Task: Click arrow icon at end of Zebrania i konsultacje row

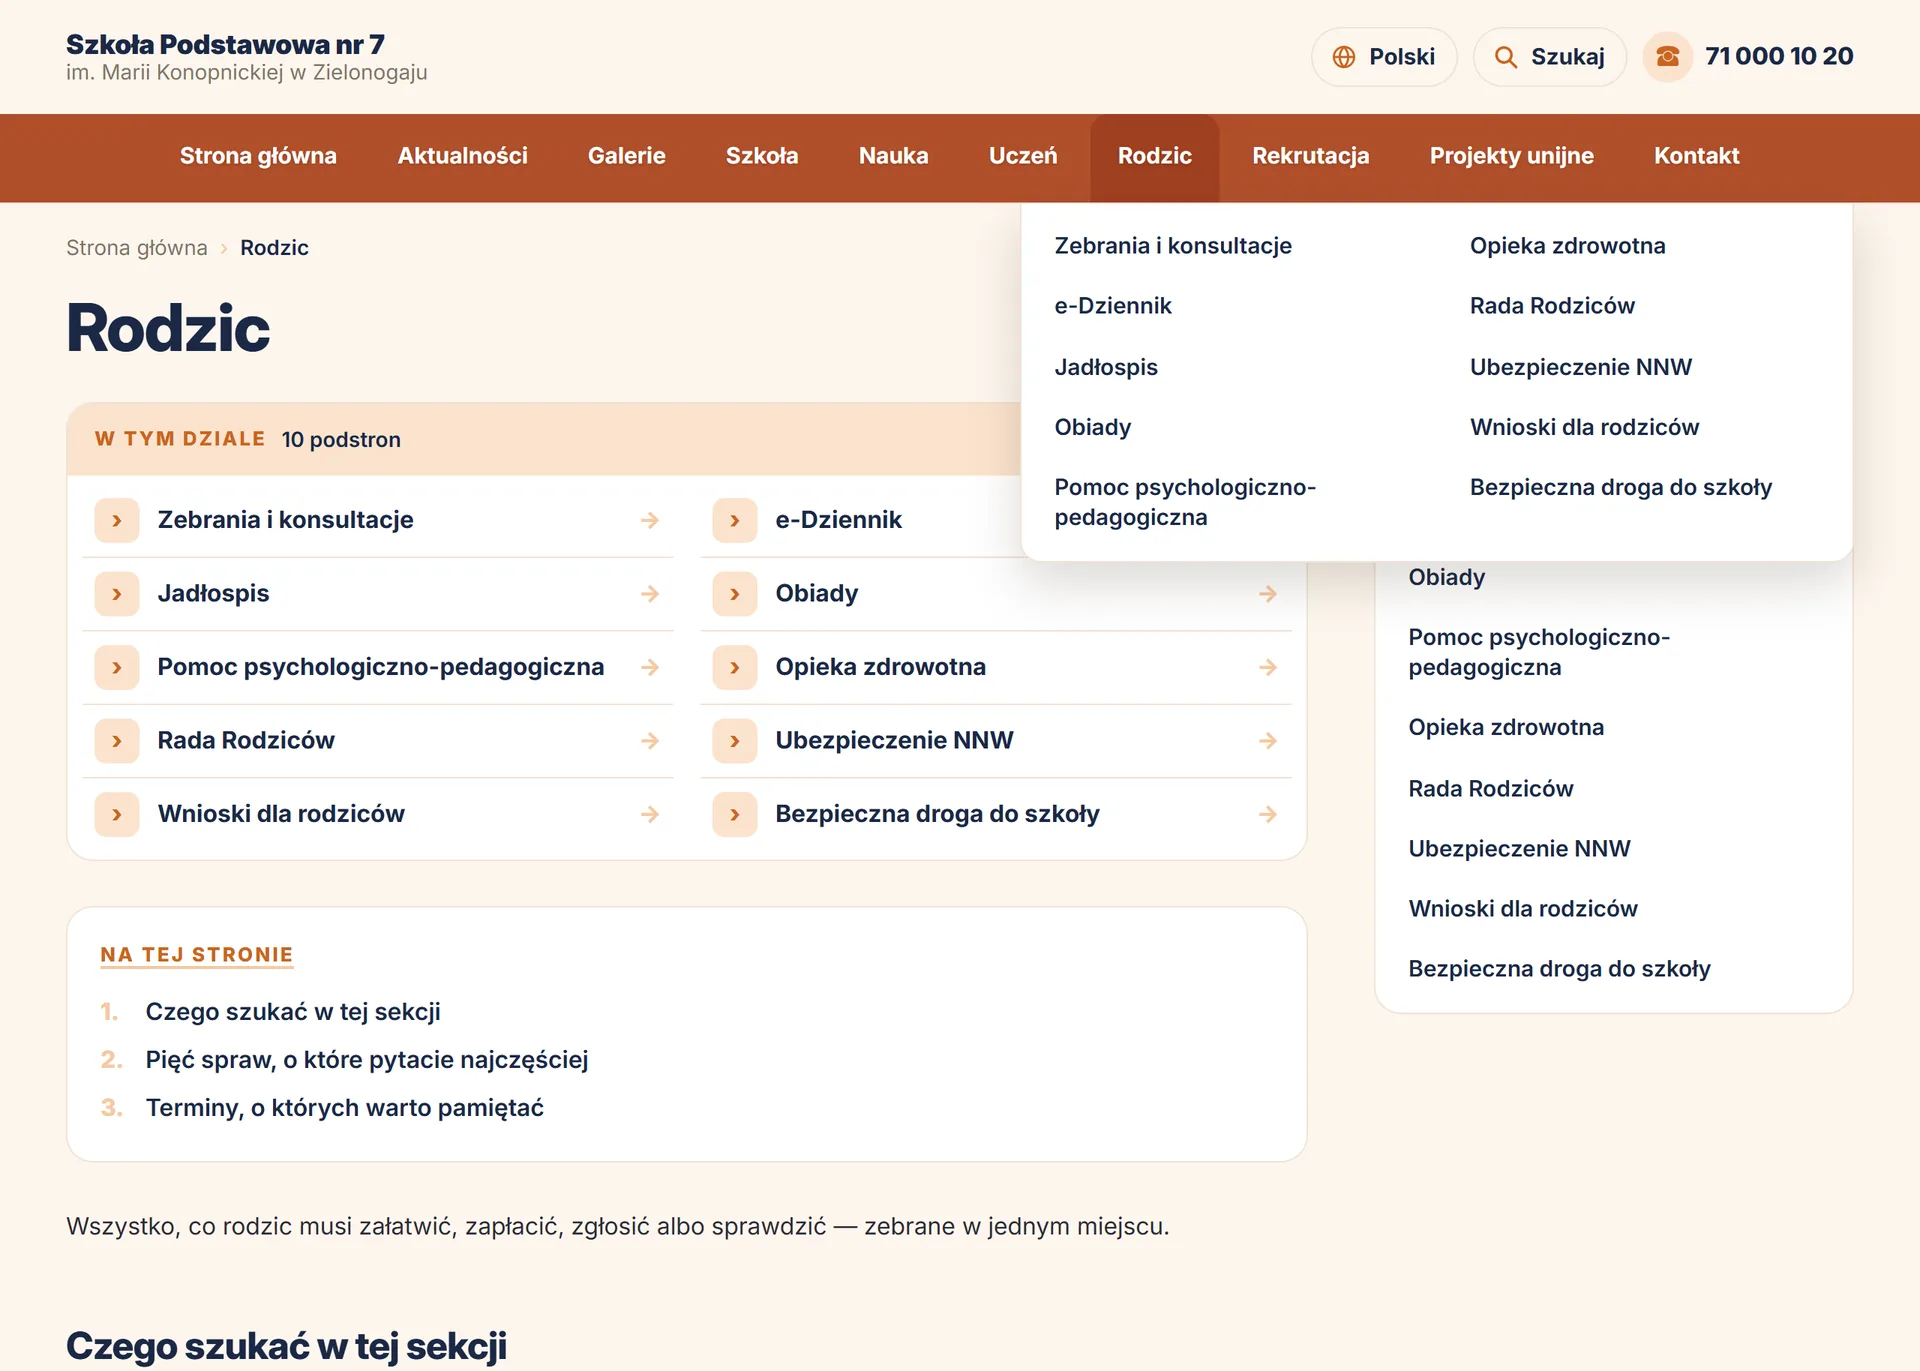Action: click(x=650, y=520)
